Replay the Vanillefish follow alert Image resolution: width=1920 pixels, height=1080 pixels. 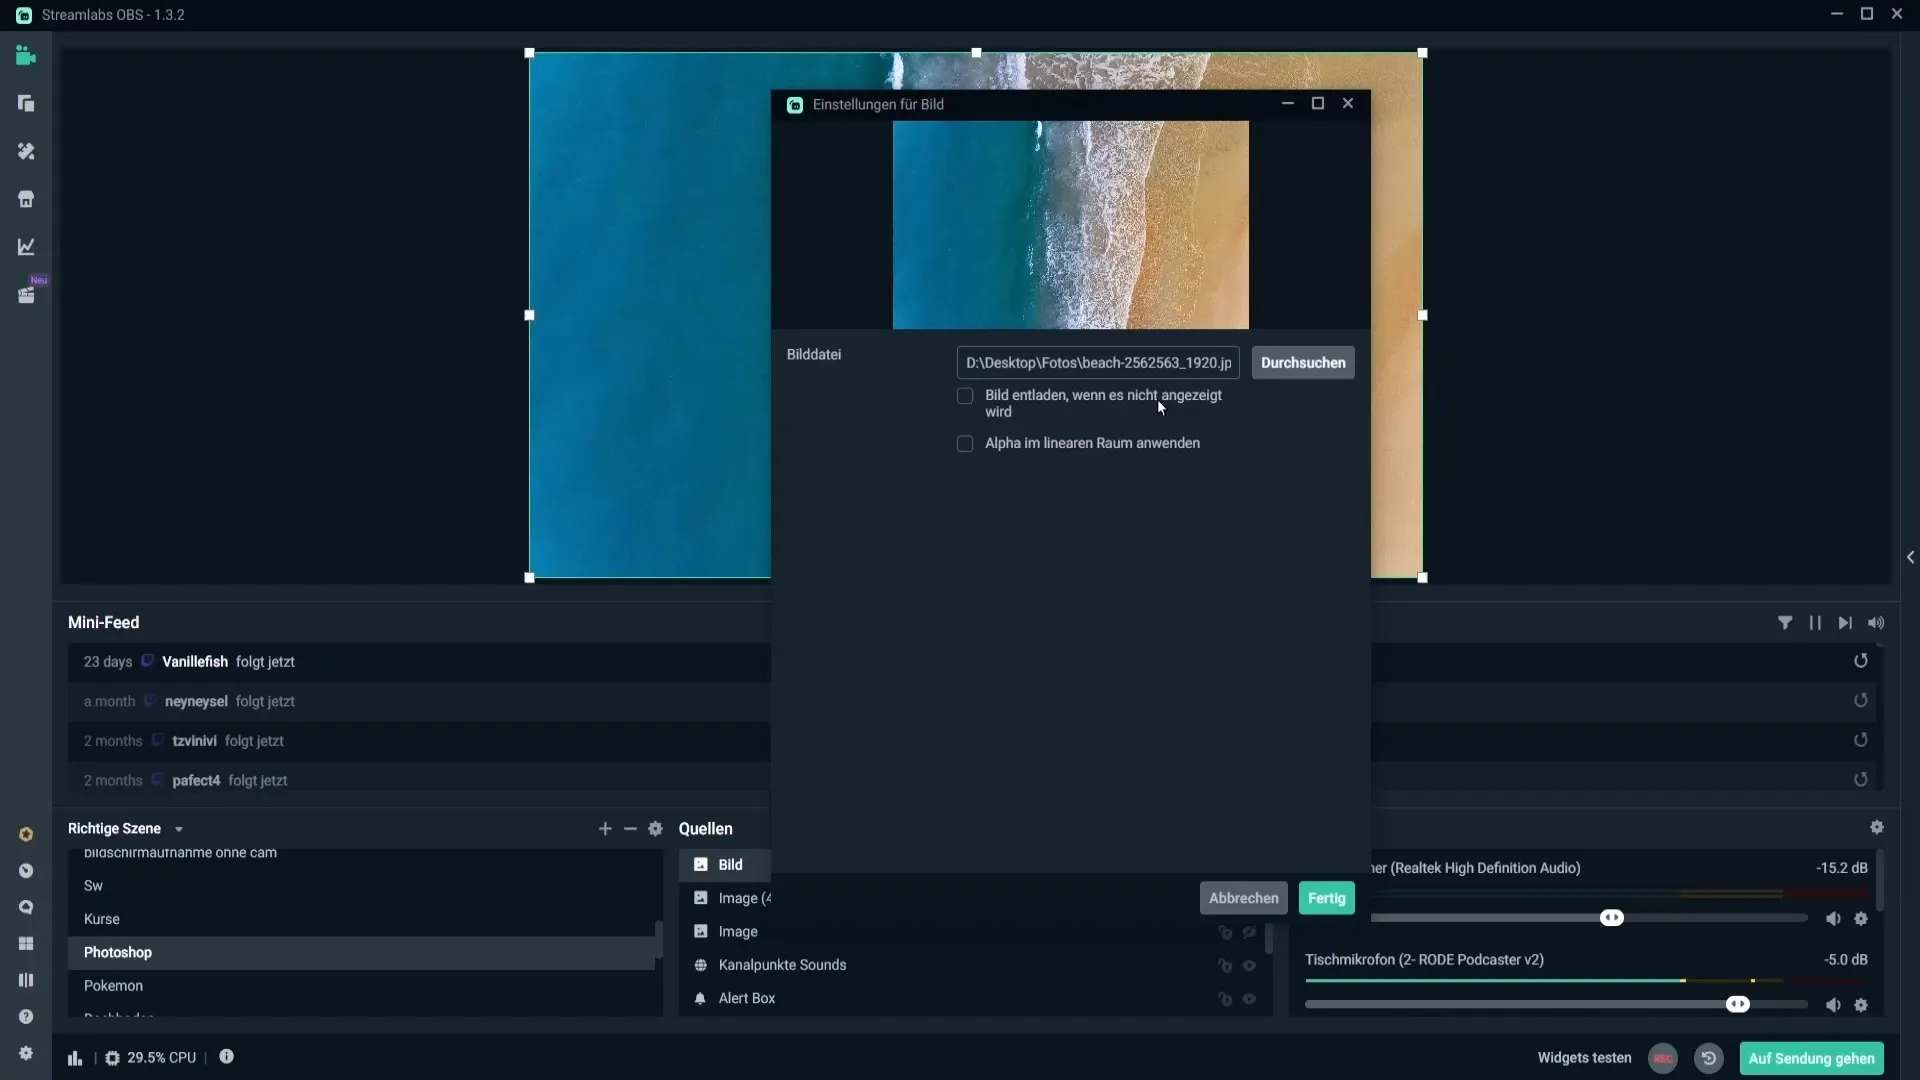pos(1861,661)
